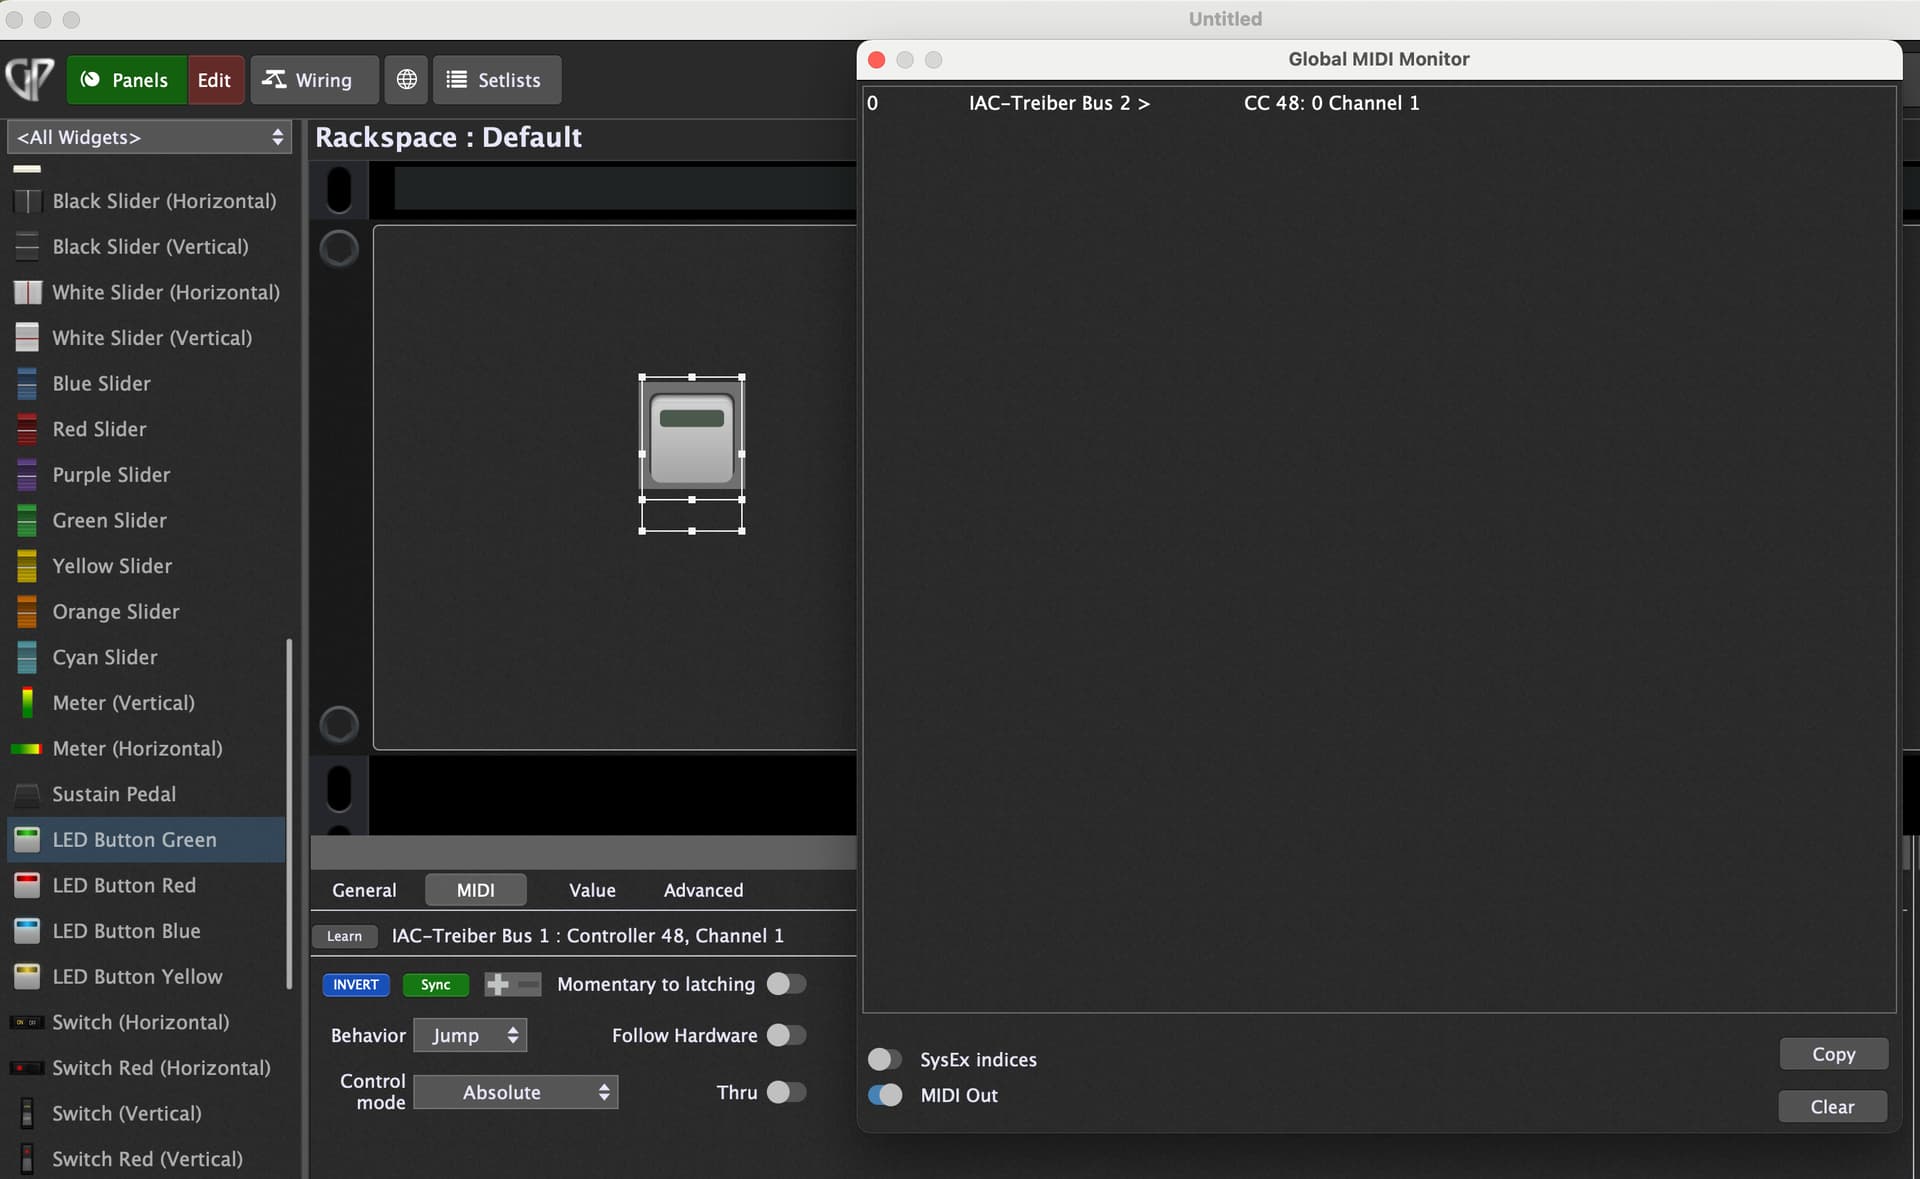Choose the Green Slider widget icon
Viewport: 1920px width, 1179px height.
click(x=27, y=520)
